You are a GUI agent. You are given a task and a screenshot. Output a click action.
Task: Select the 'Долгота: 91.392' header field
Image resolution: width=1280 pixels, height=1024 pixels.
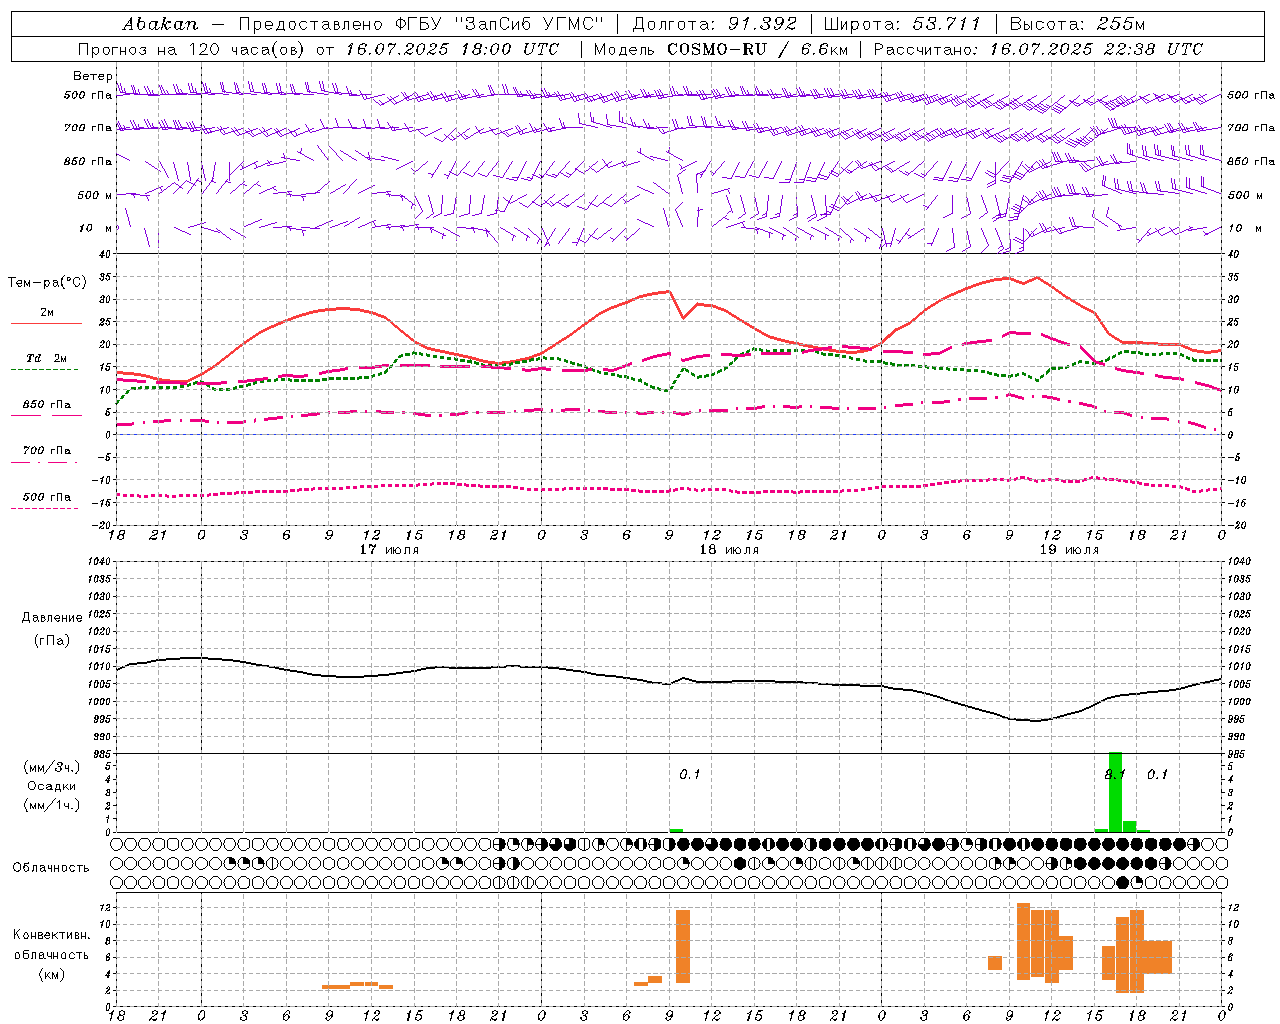(715, 24)
